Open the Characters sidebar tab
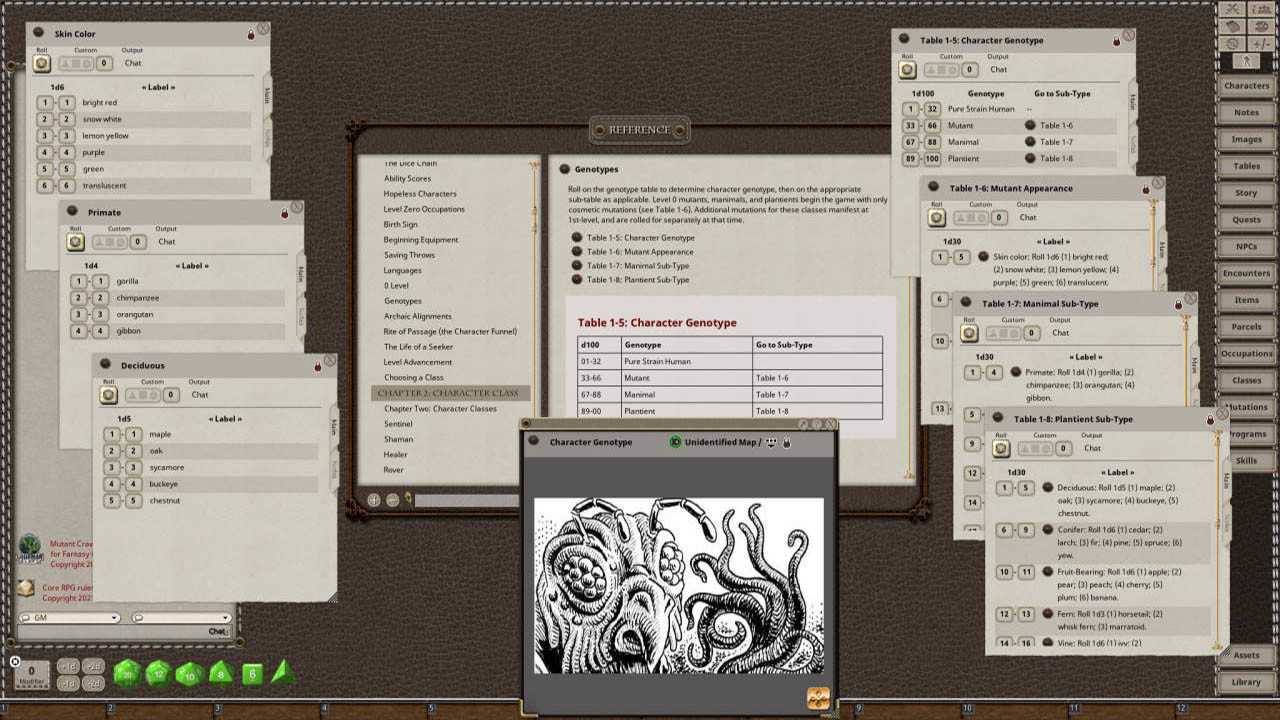Viewport: 1280px width, 720px height. click(x=1246, y=86)
